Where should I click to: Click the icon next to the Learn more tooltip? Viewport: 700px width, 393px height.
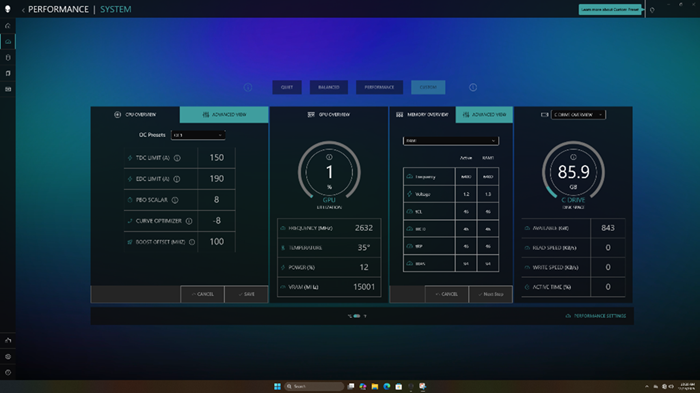click(652, 10)
